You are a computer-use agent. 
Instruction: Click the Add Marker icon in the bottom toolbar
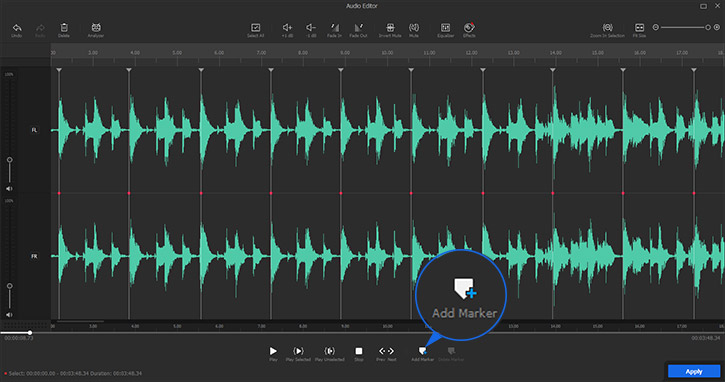click(x=422, y=351)
